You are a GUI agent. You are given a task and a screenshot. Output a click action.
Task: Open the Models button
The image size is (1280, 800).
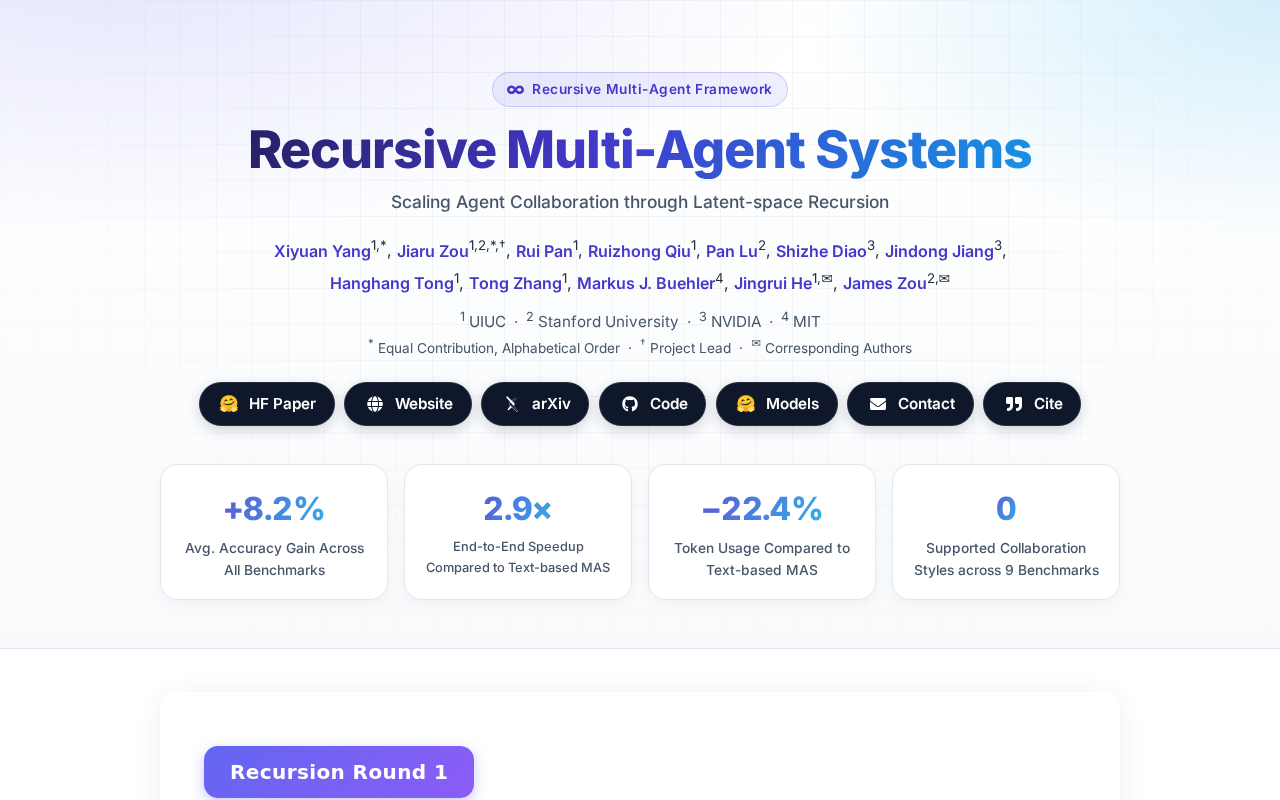(777, 404)
